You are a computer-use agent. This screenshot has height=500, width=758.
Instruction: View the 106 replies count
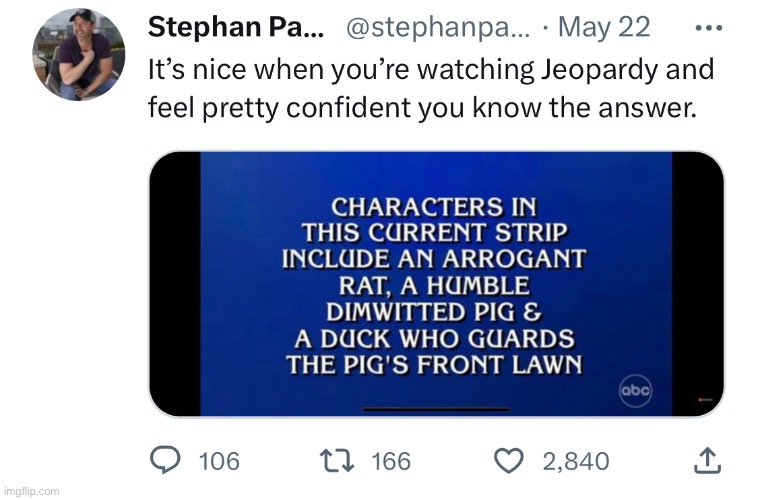click(219, 461)
